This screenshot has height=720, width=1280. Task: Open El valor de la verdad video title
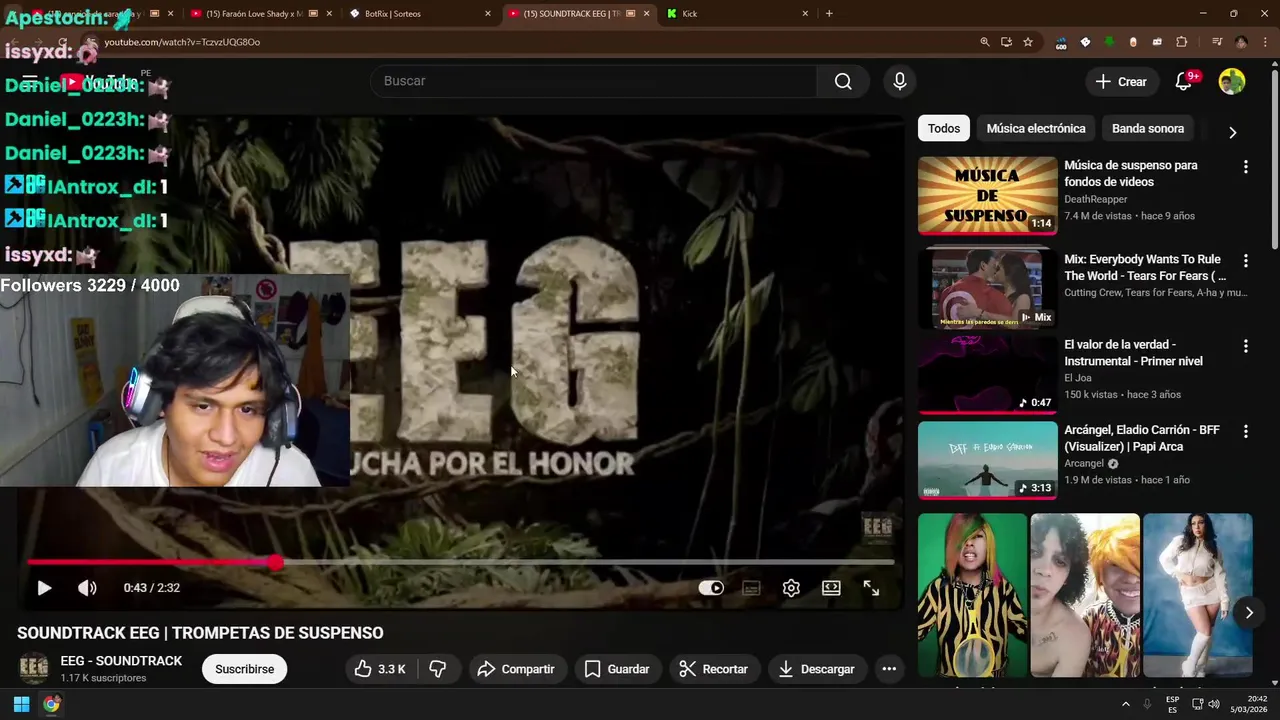(1133, 352)
